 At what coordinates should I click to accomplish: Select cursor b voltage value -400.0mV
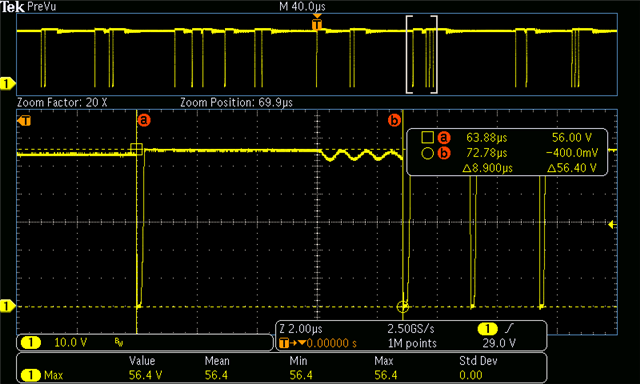572,153
